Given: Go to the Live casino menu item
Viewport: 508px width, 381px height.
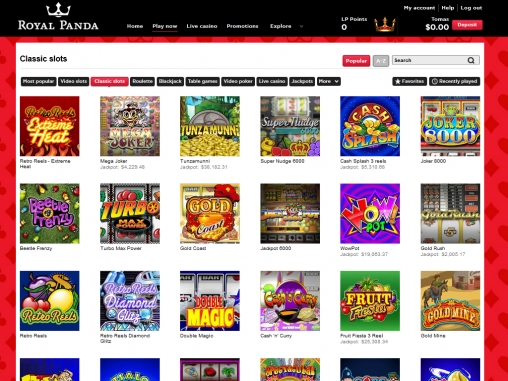Looking at the screenshot, I should 202,26.
